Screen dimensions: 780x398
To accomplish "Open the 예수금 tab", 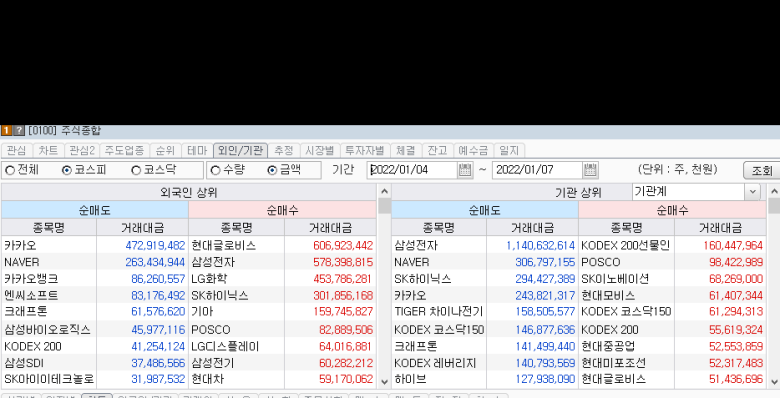I will [473, 150].
